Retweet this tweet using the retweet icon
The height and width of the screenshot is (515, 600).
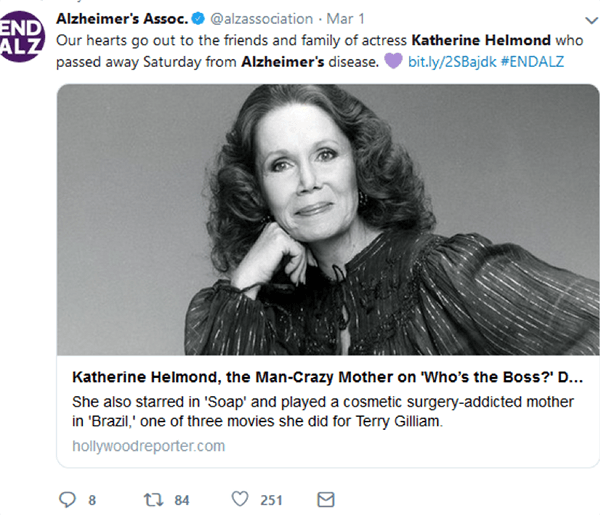pos(151,499)
